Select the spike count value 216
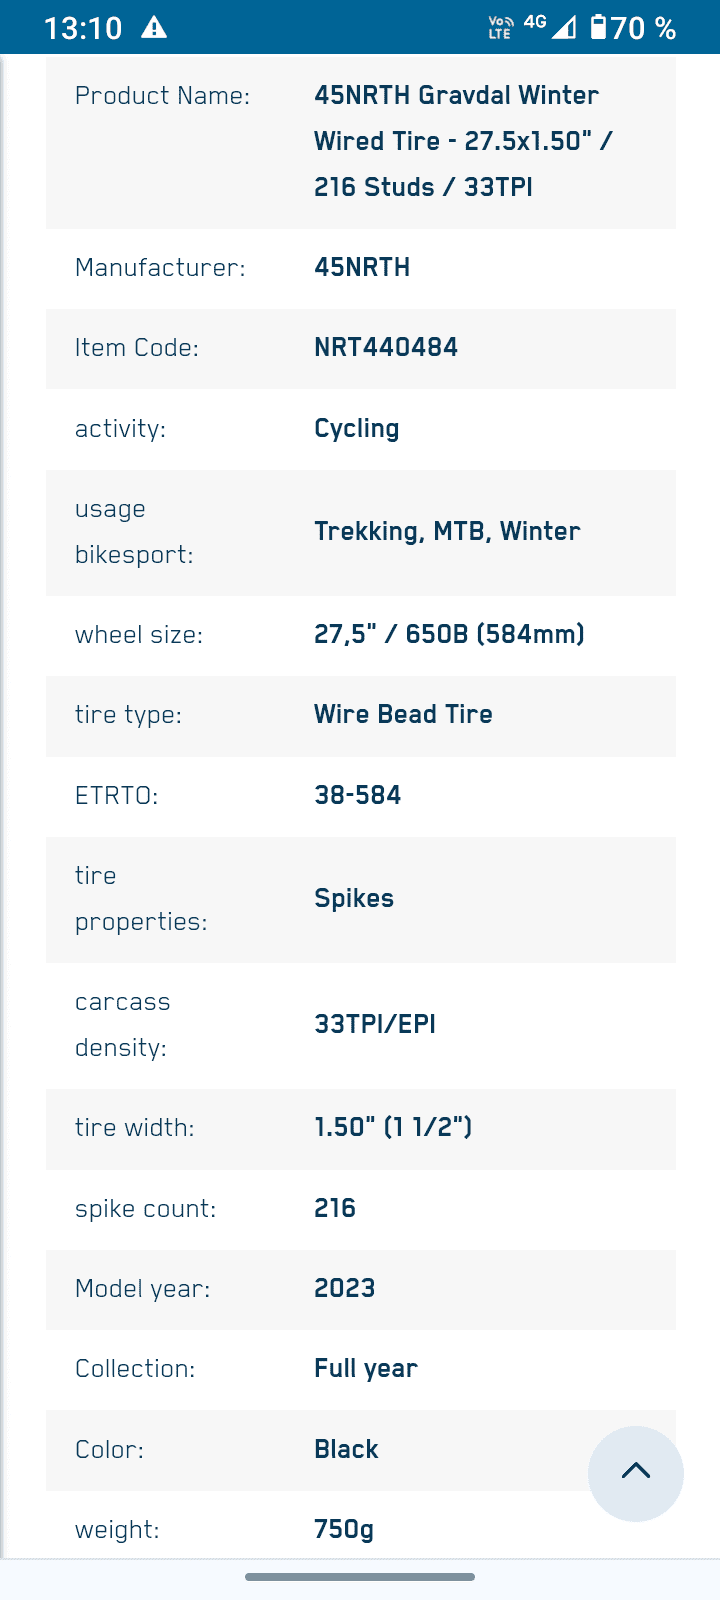 (335, 1208)
